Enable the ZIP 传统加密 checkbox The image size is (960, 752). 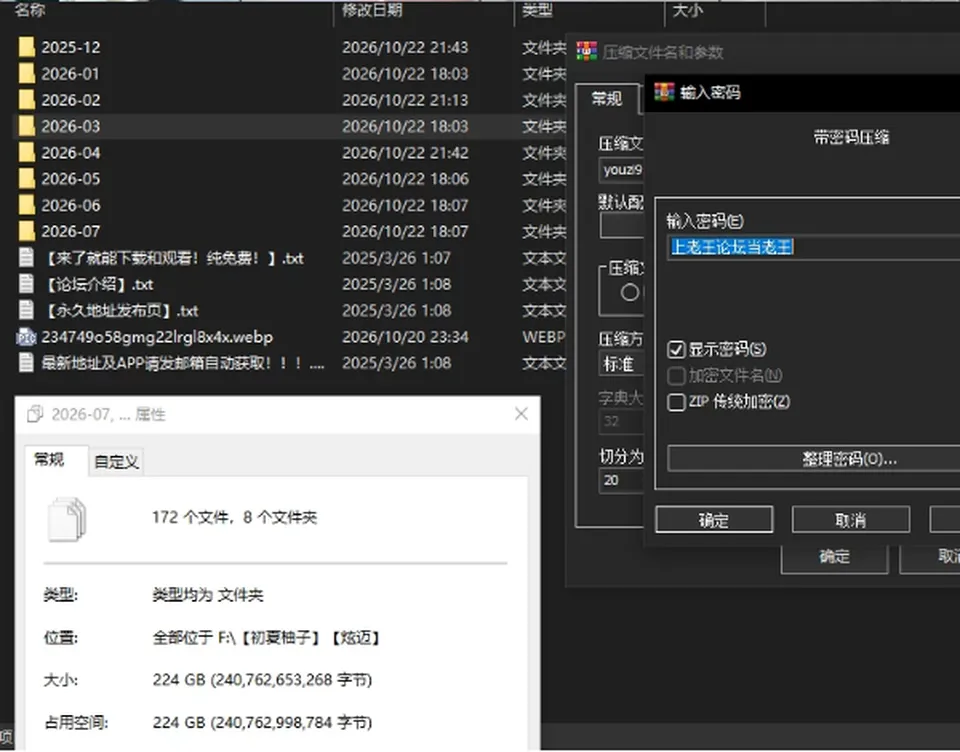click(676, 402)
